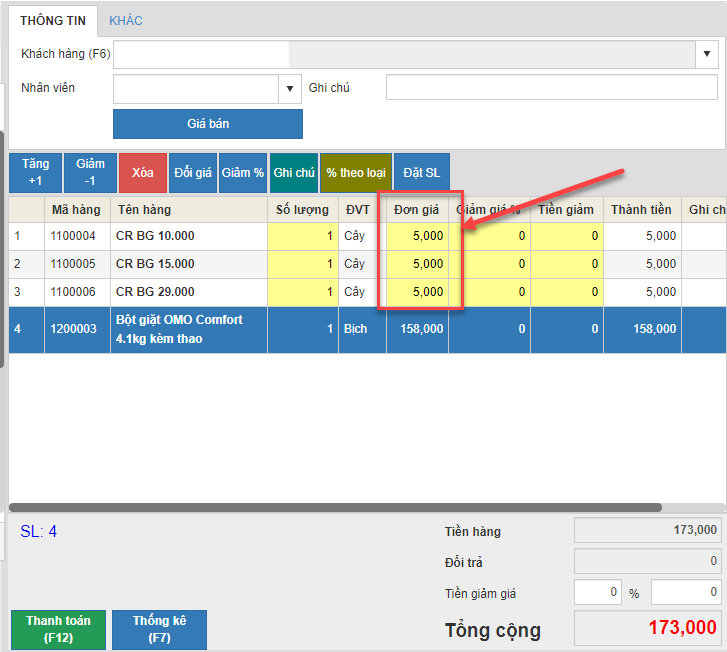Click the Giảm -1 button
The width and height of the screenshot is (727, 652).
point(90,172)
